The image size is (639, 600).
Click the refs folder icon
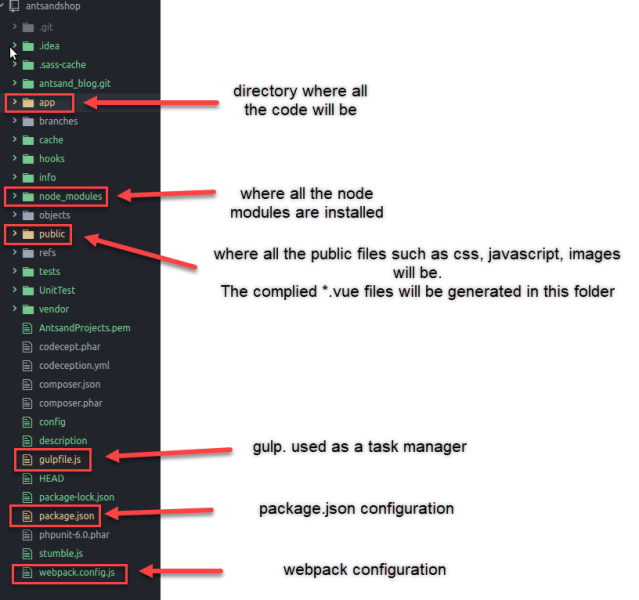[x=28, y=253]
